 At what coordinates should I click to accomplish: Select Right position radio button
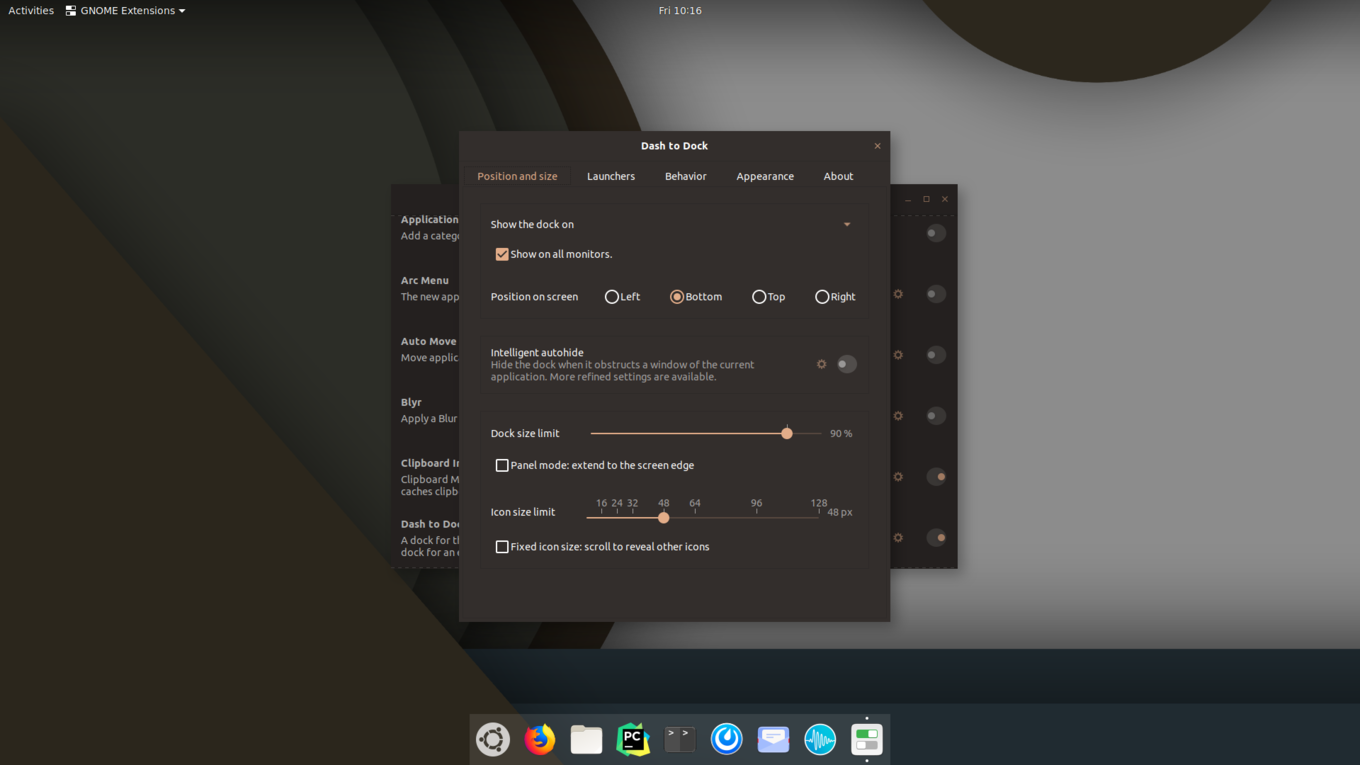pos(822,297)
